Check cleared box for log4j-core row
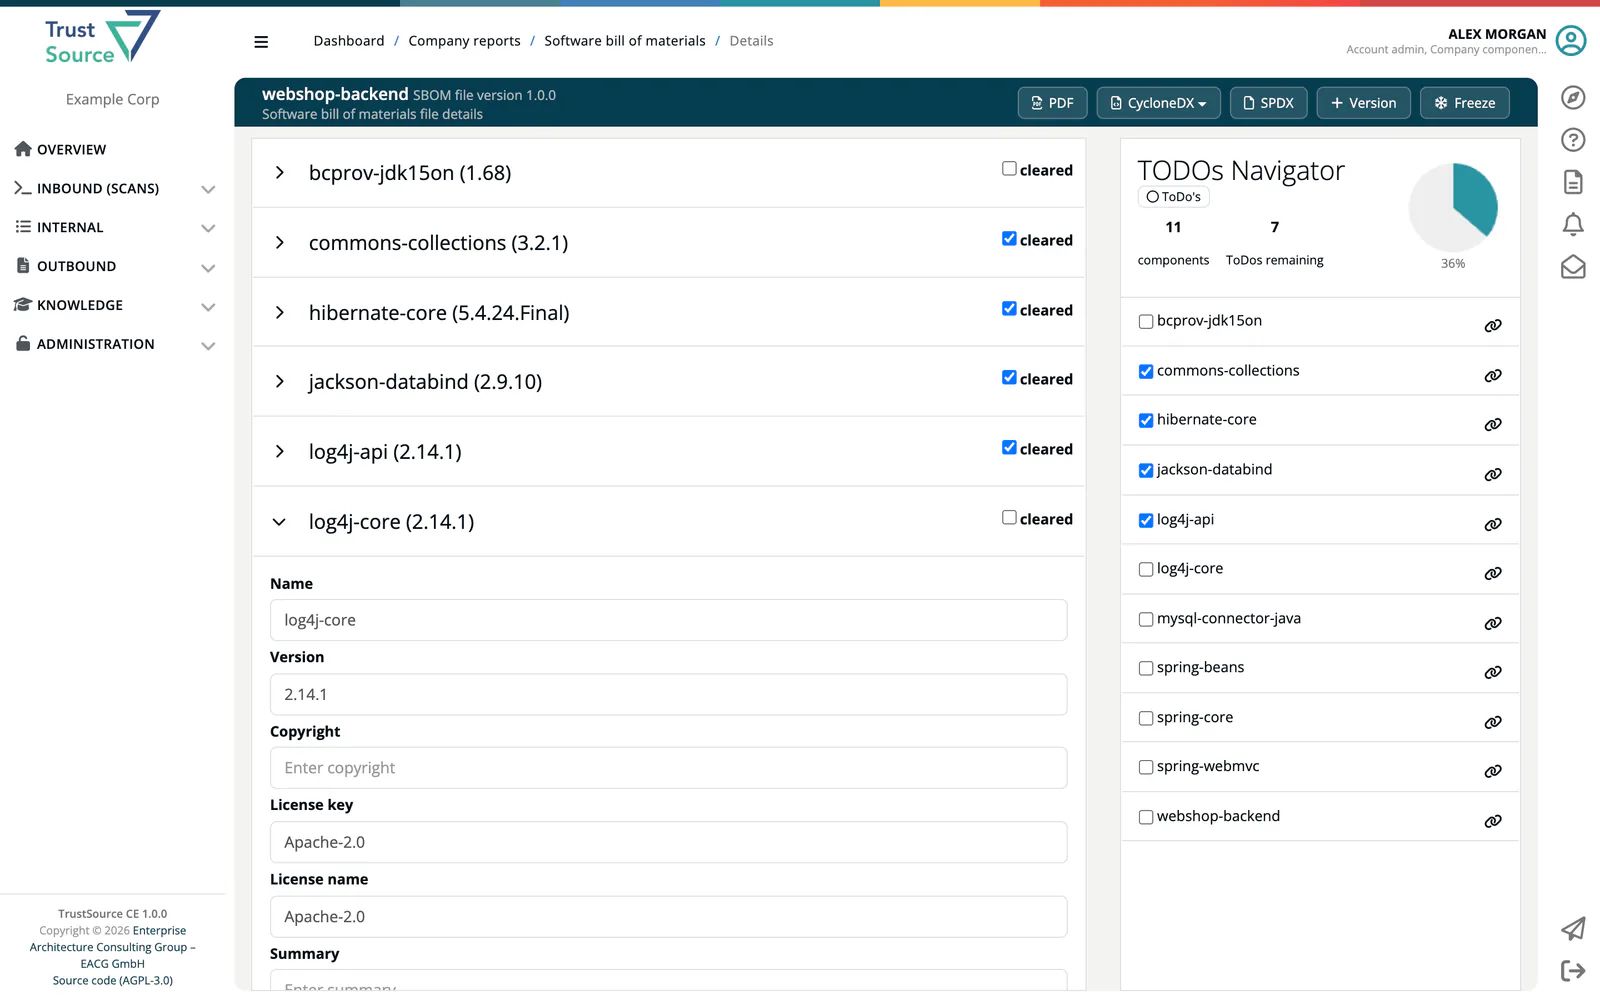 coord(1009,518)
